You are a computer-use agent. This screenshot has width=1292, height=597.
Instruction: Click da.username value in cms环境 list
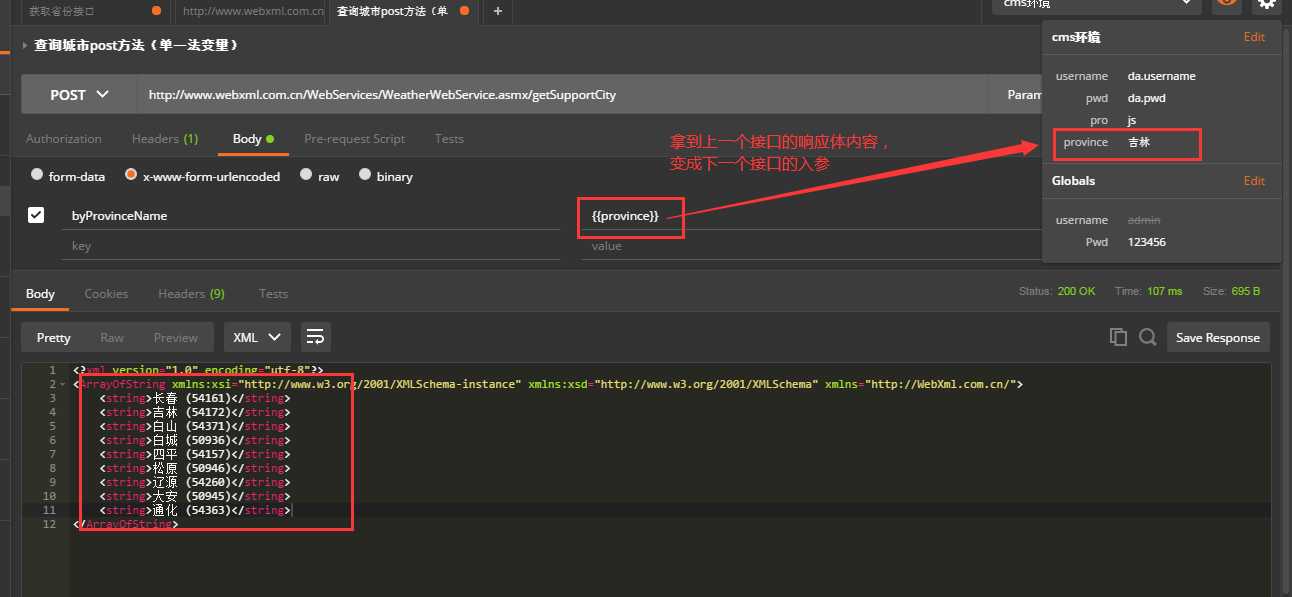[1161, 76]
